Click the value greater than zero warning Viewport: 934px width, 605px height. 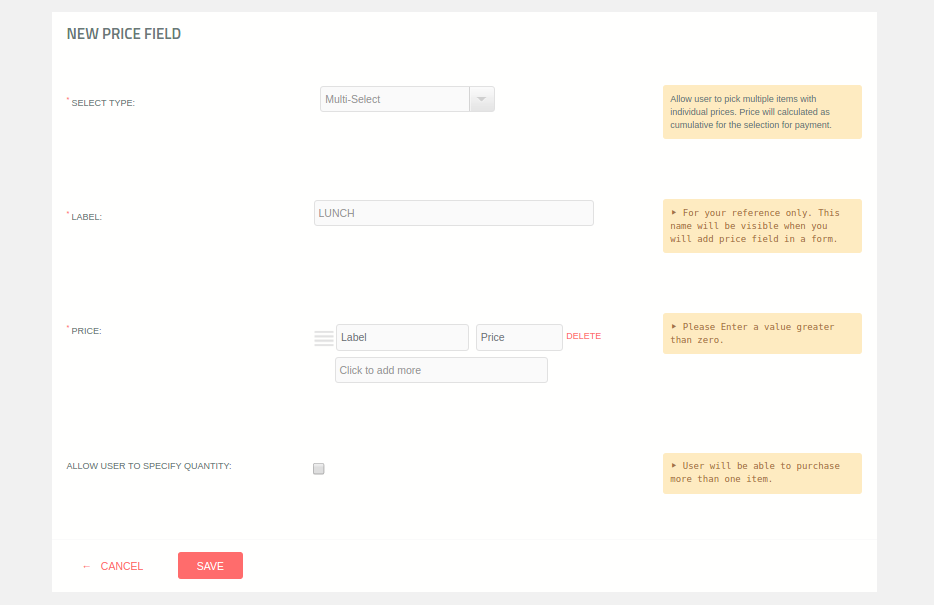pos(762,333)
